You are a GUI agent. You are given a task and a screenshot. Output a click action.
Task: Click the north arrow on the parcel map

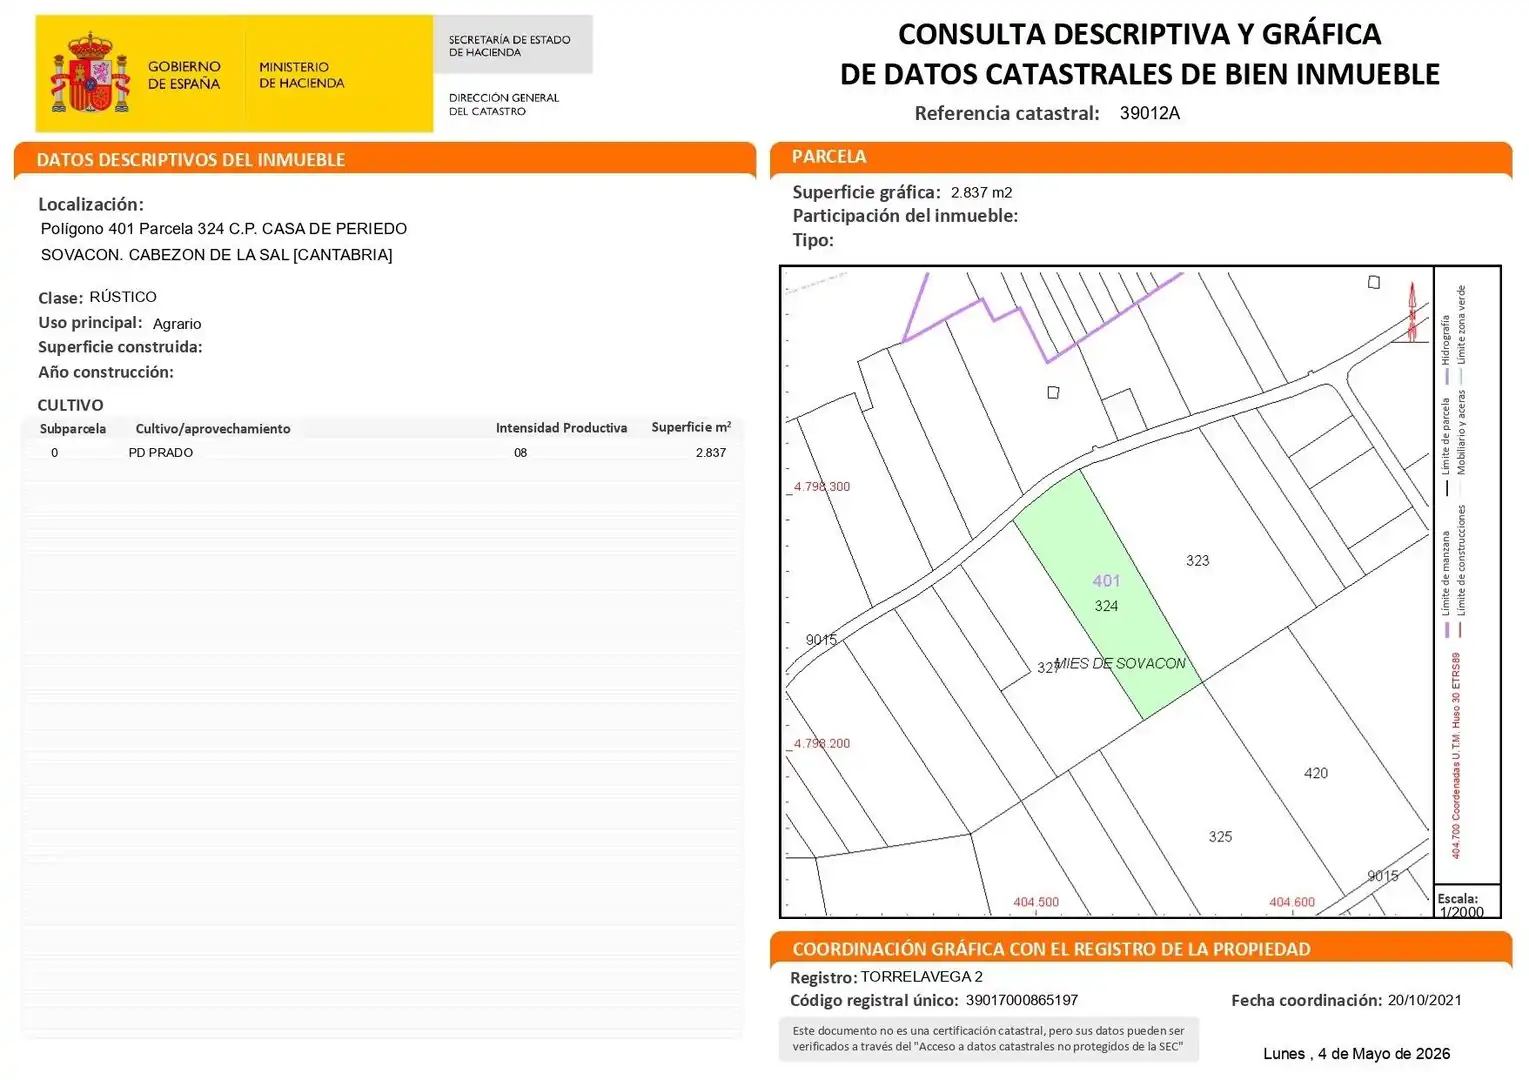pos(1412,312)
